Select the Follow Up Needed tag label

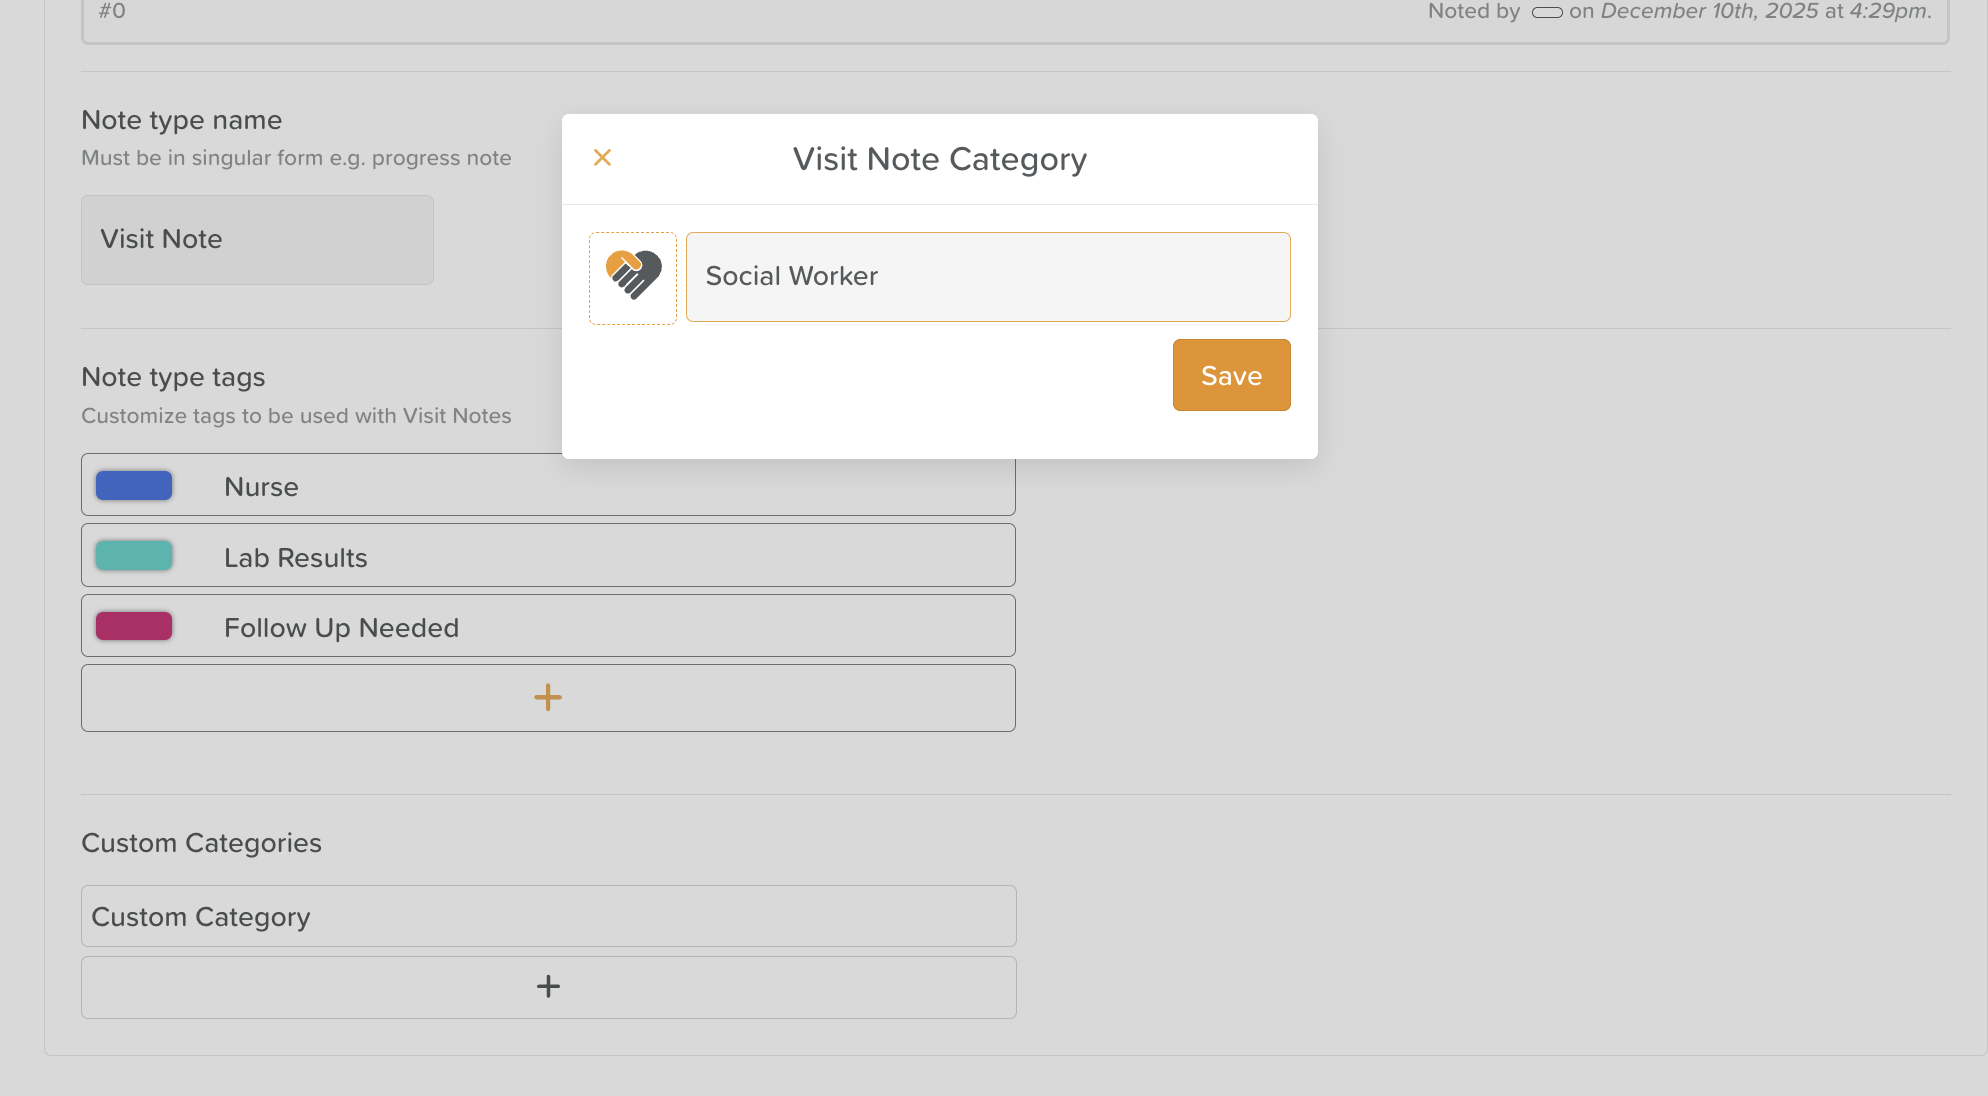[x=341, y=628]
